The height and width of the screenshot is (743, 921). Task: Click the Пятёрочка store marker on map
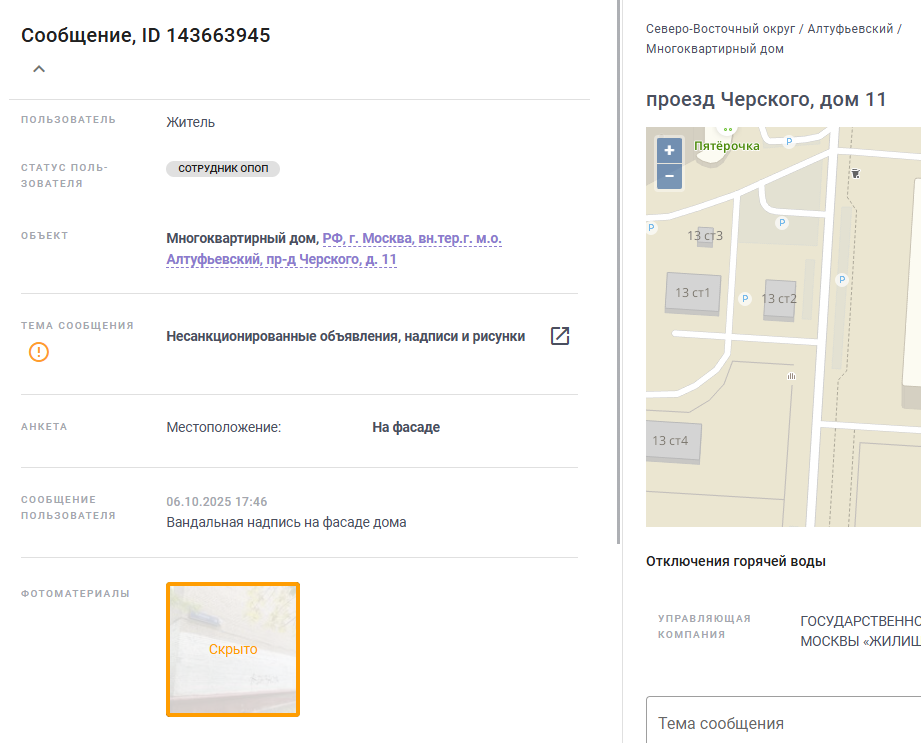point(727,146)
